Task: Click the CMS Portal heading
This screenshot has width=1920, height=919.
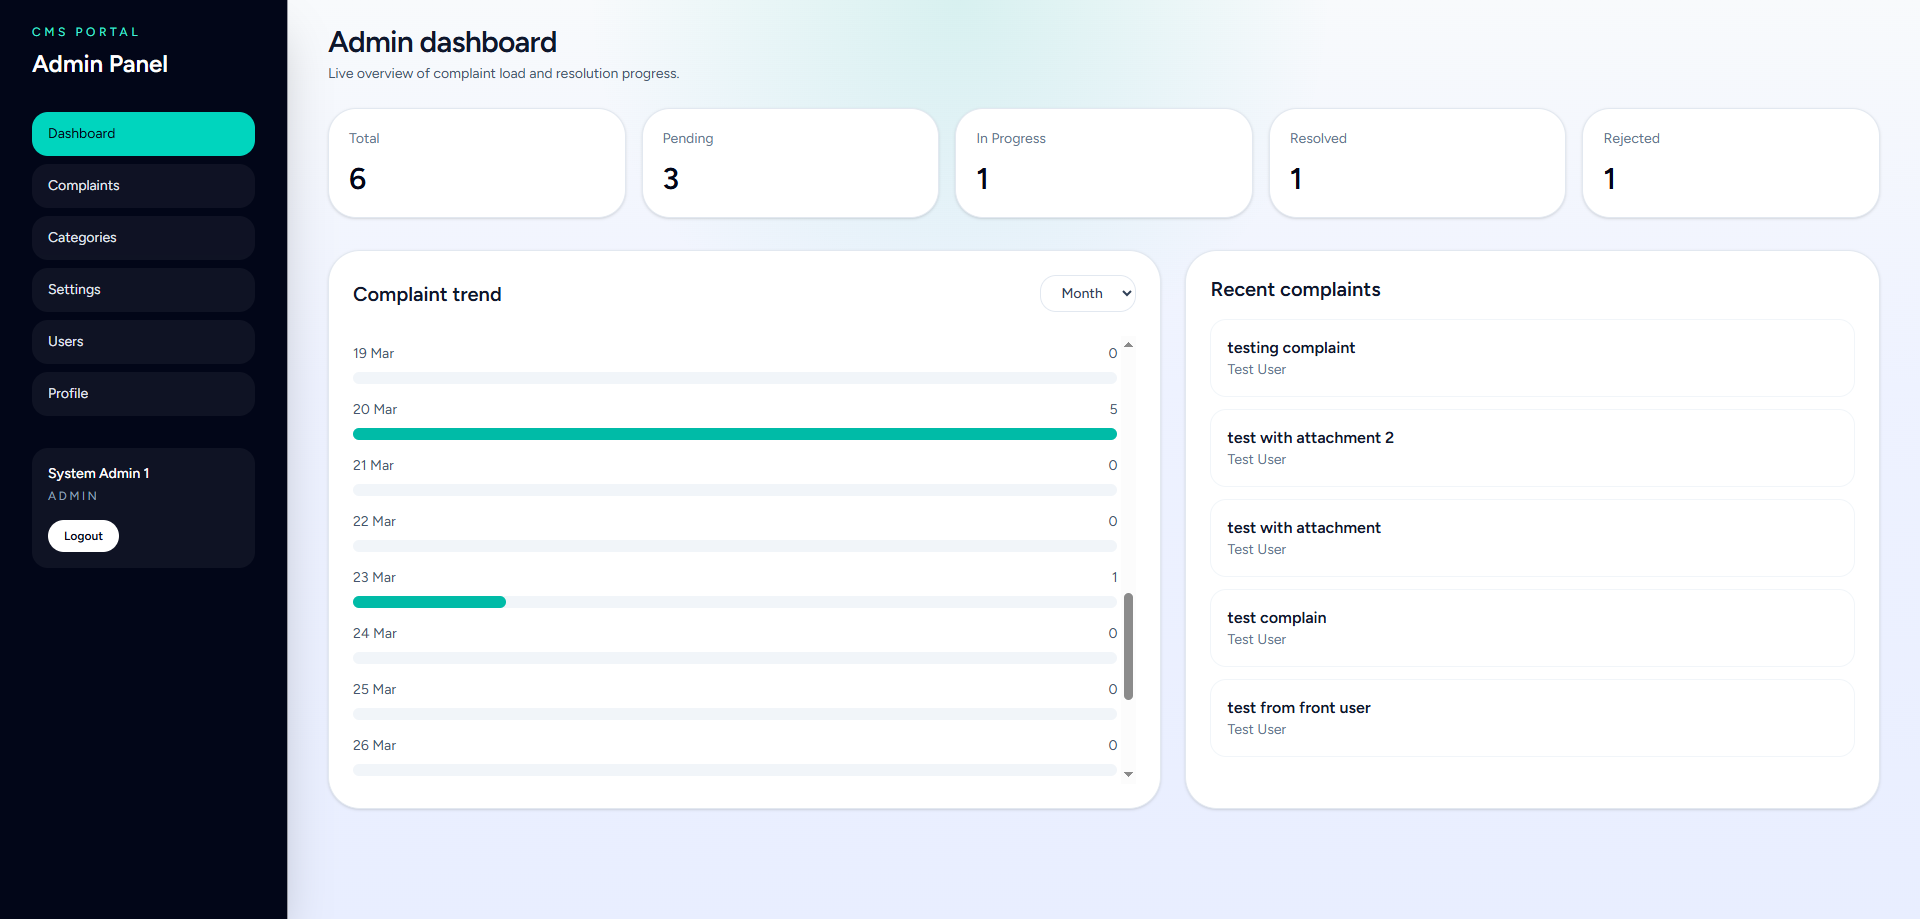Action: 86,31
